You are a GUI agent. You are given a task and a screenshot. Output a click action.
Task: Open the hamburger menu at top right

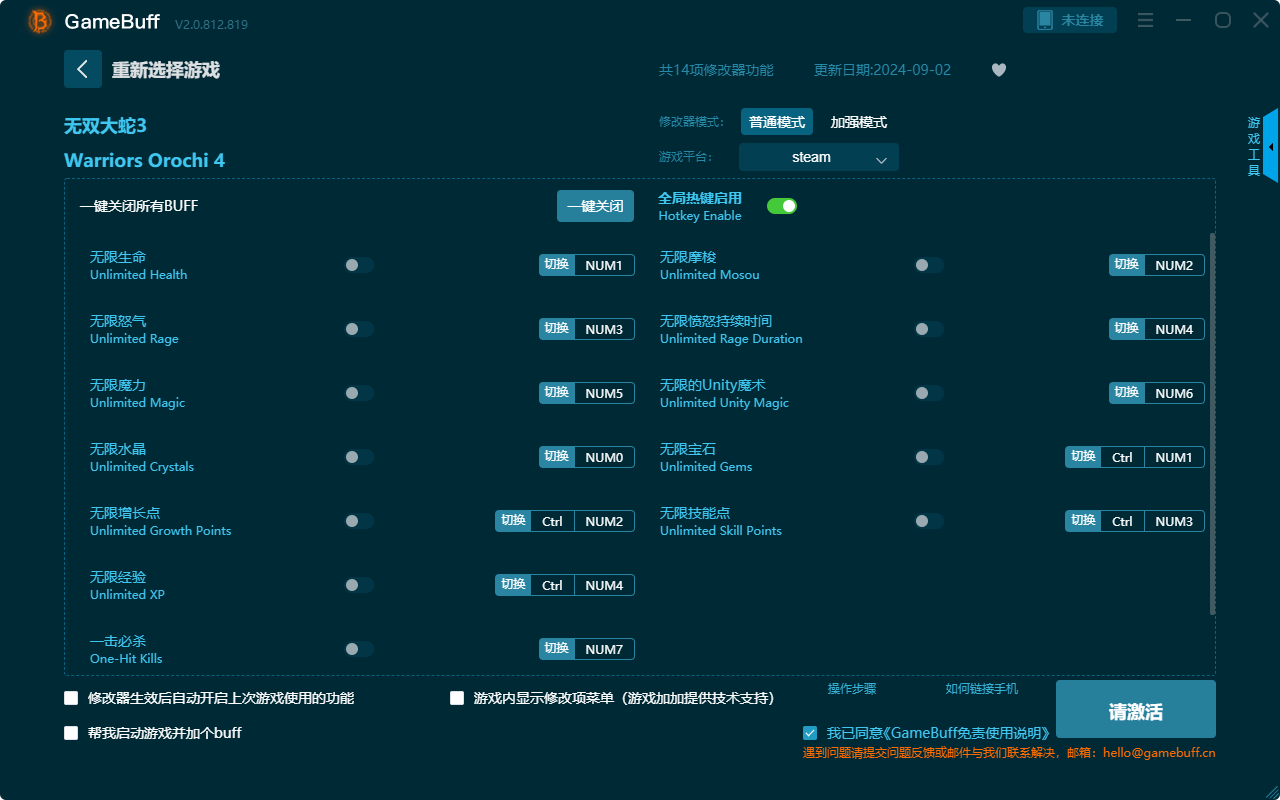1144,20
